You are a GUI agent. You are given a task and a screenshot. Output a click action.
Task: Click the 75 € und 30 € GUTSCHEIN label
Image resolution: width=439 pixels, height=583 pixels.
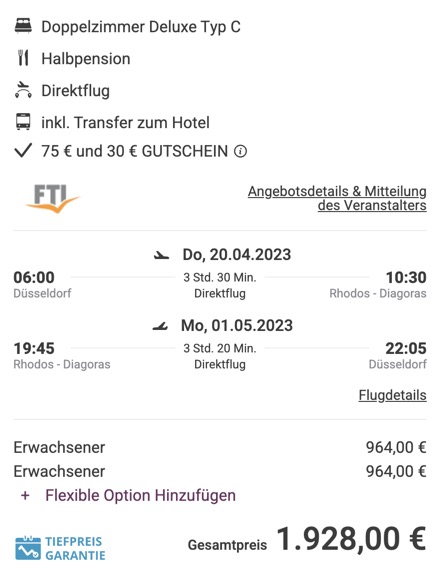tap(135, 151)
